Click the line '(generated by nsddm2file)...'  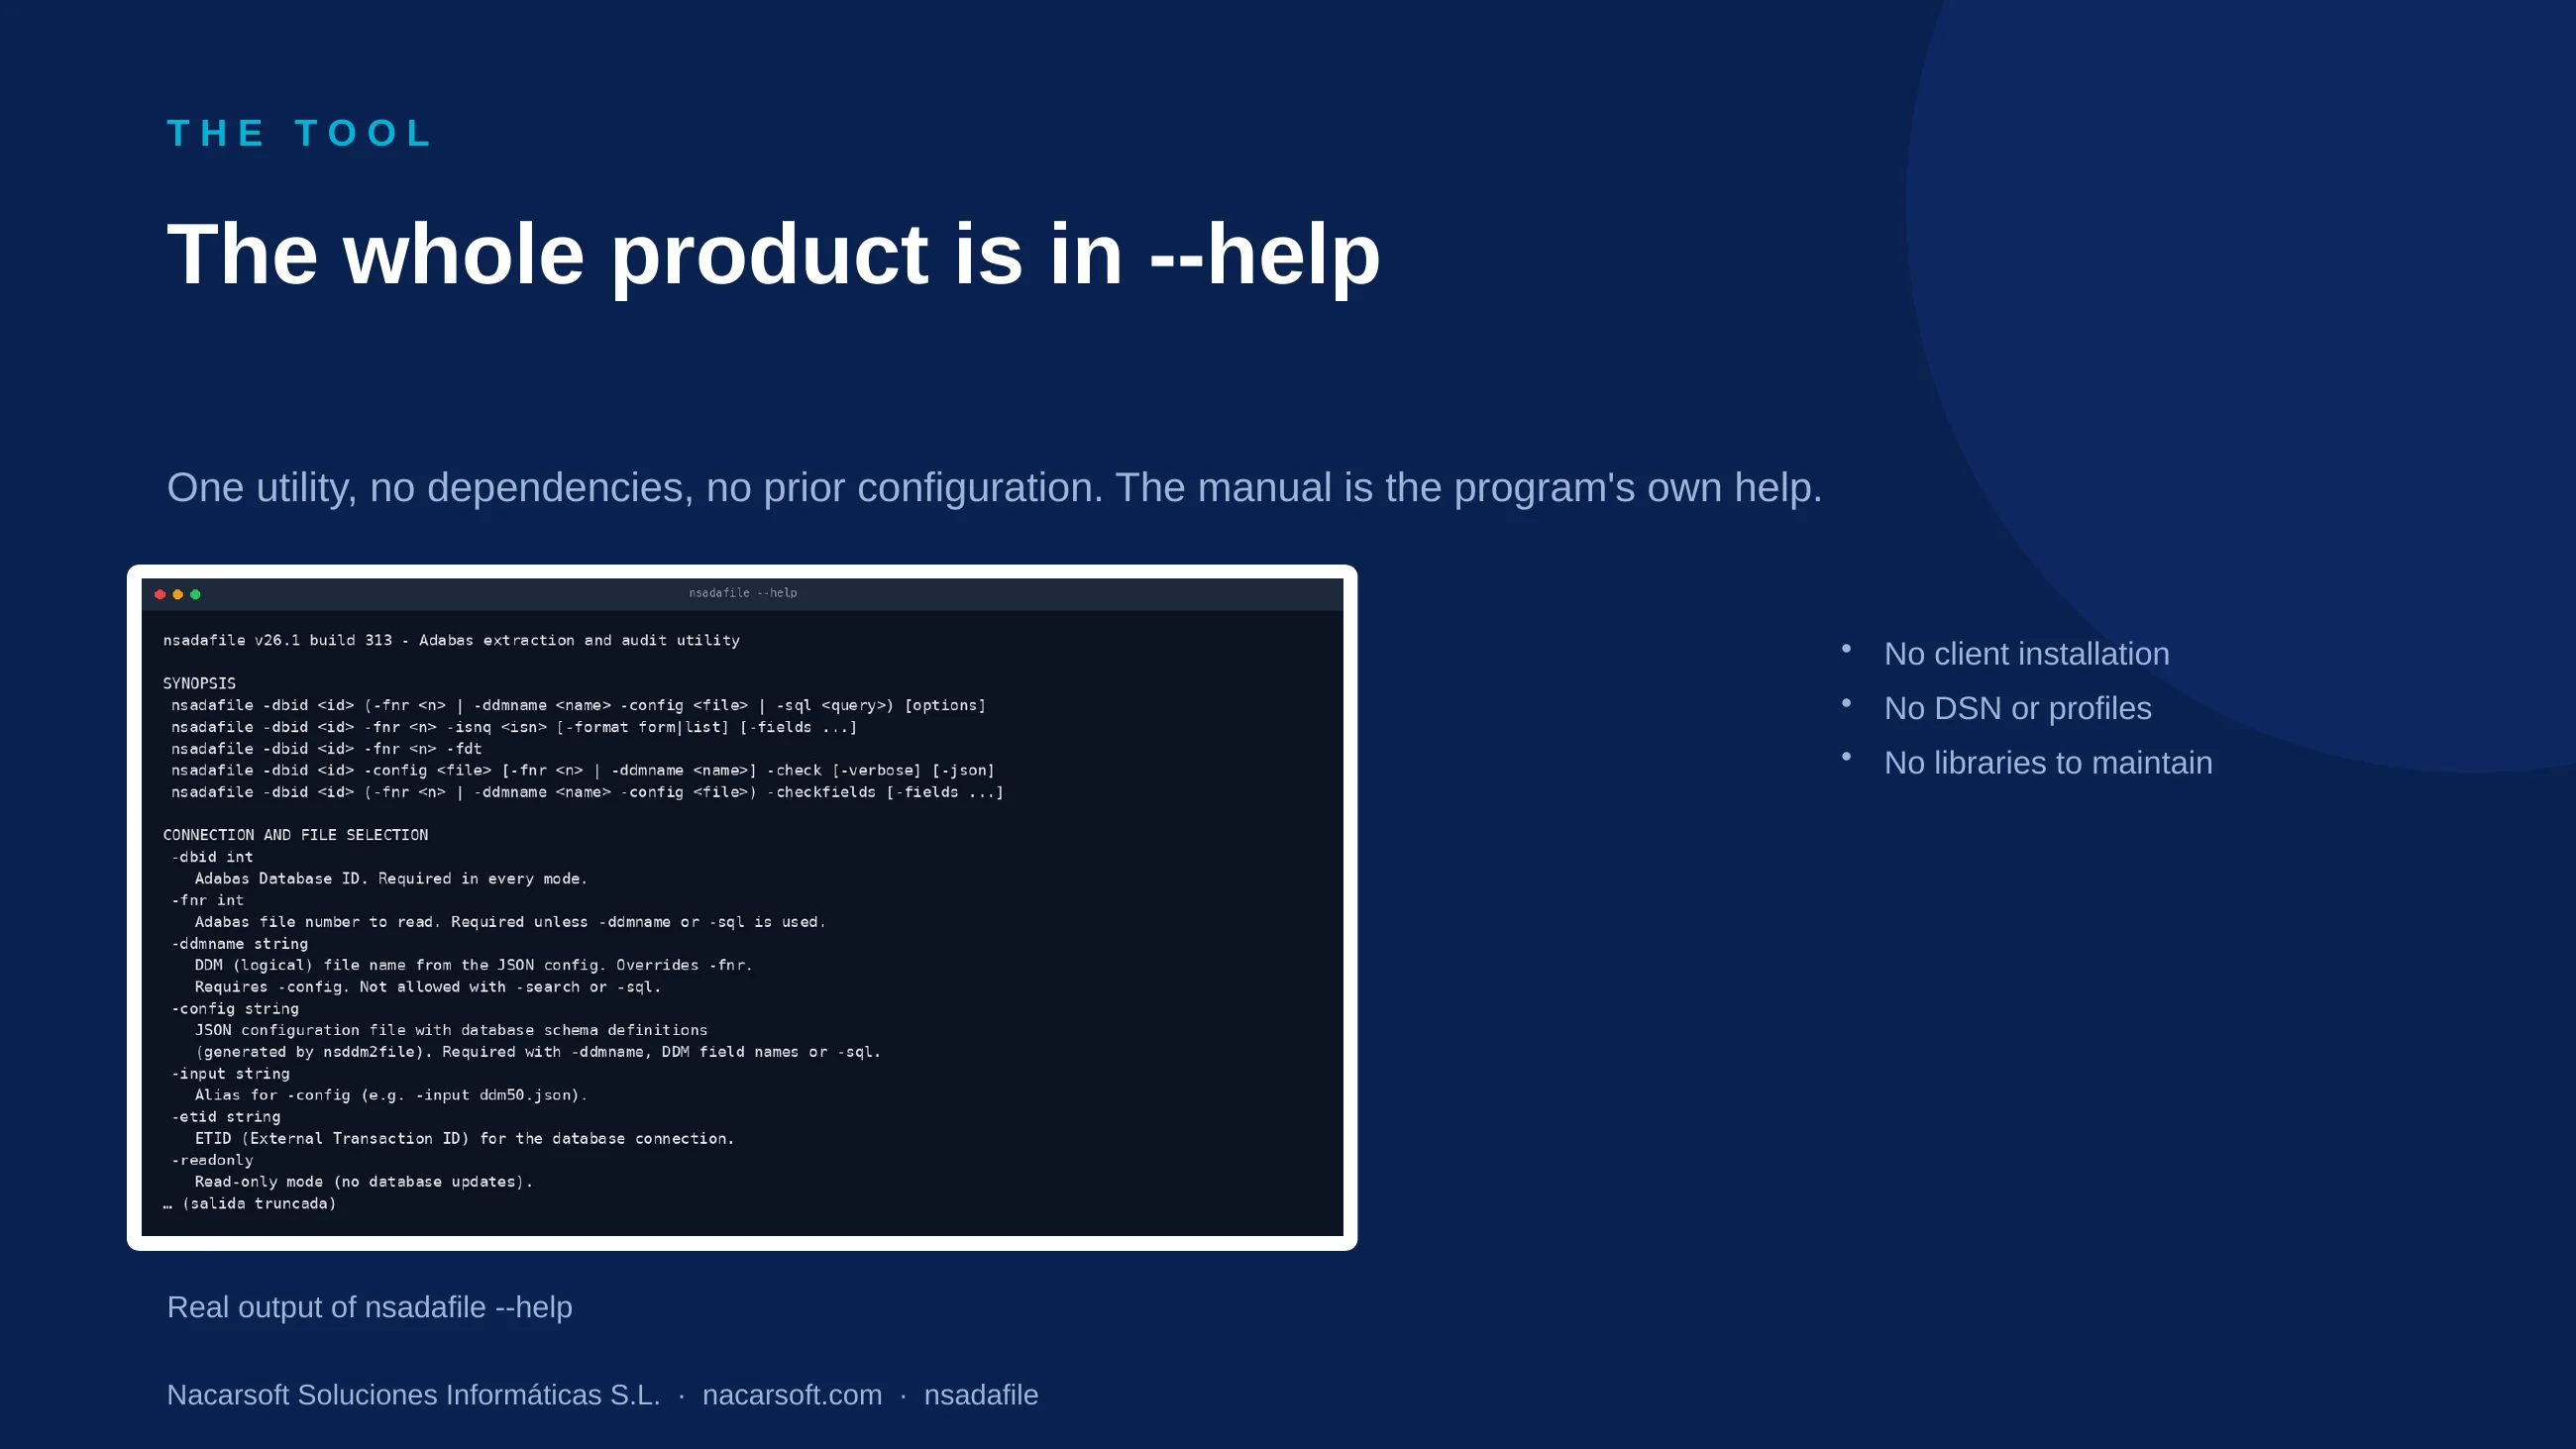click(538, 1052)
